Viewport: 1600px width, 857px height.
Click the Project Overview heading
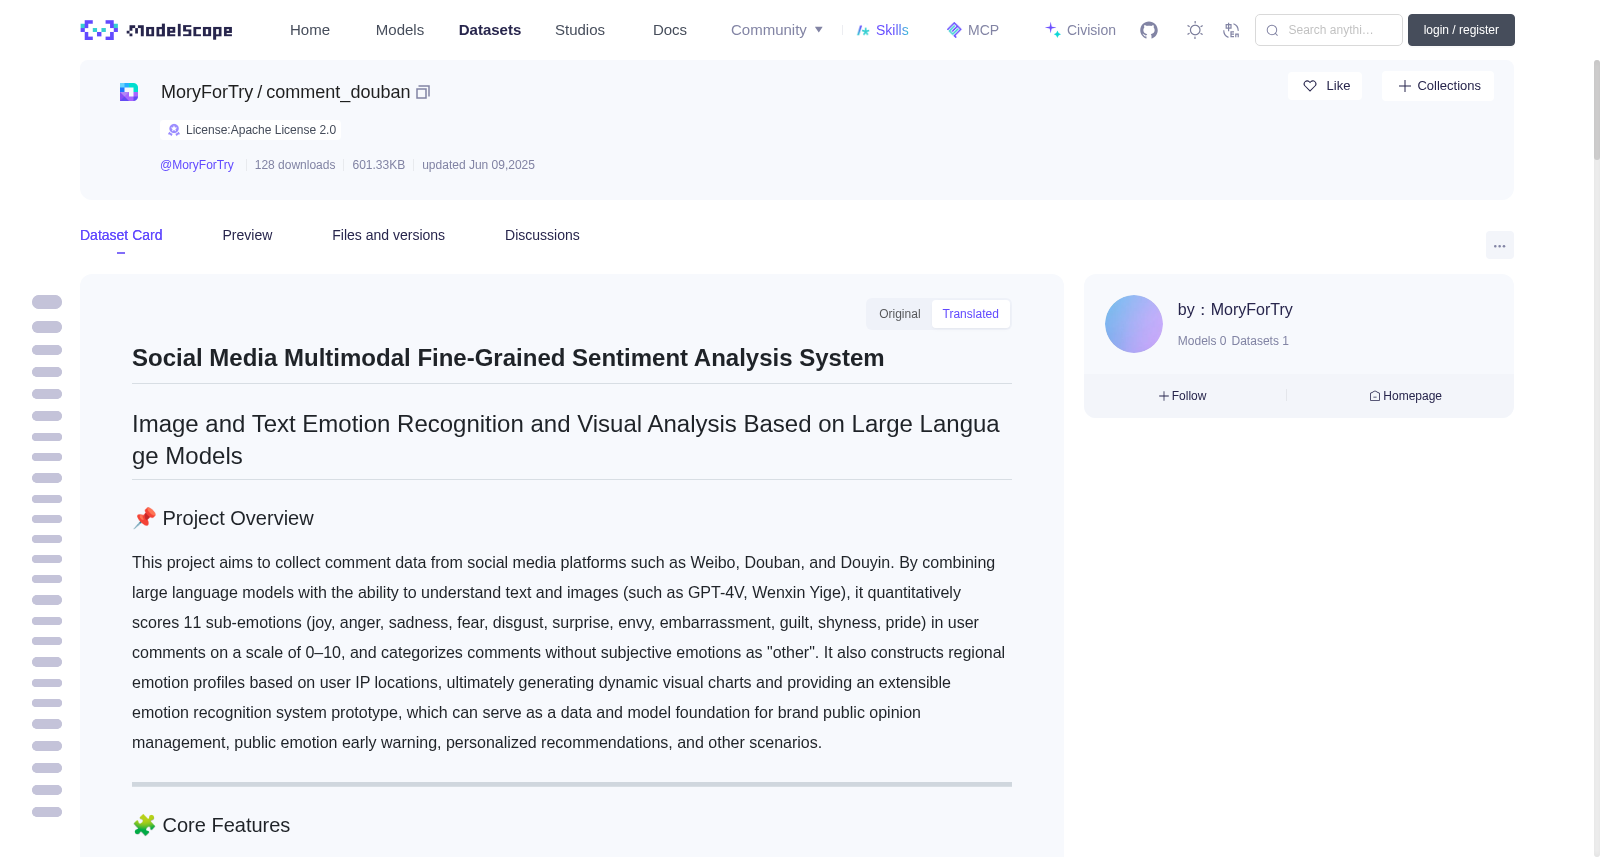[x=223, y=518]
